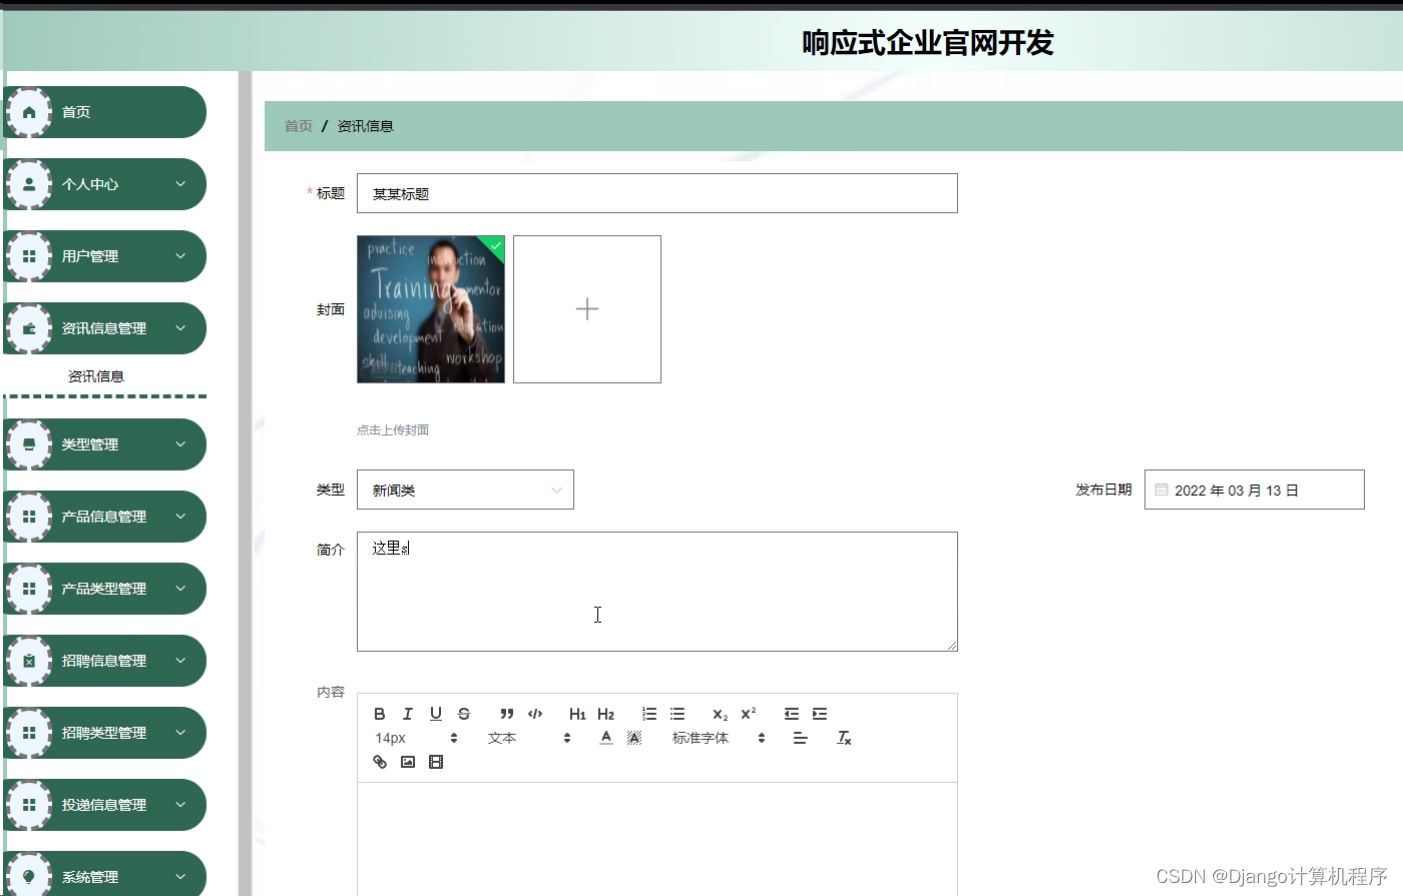This screenshot has height=896, width=1403.
Task: Click the clear formatting icon Tx
Action: coord(843,738)
